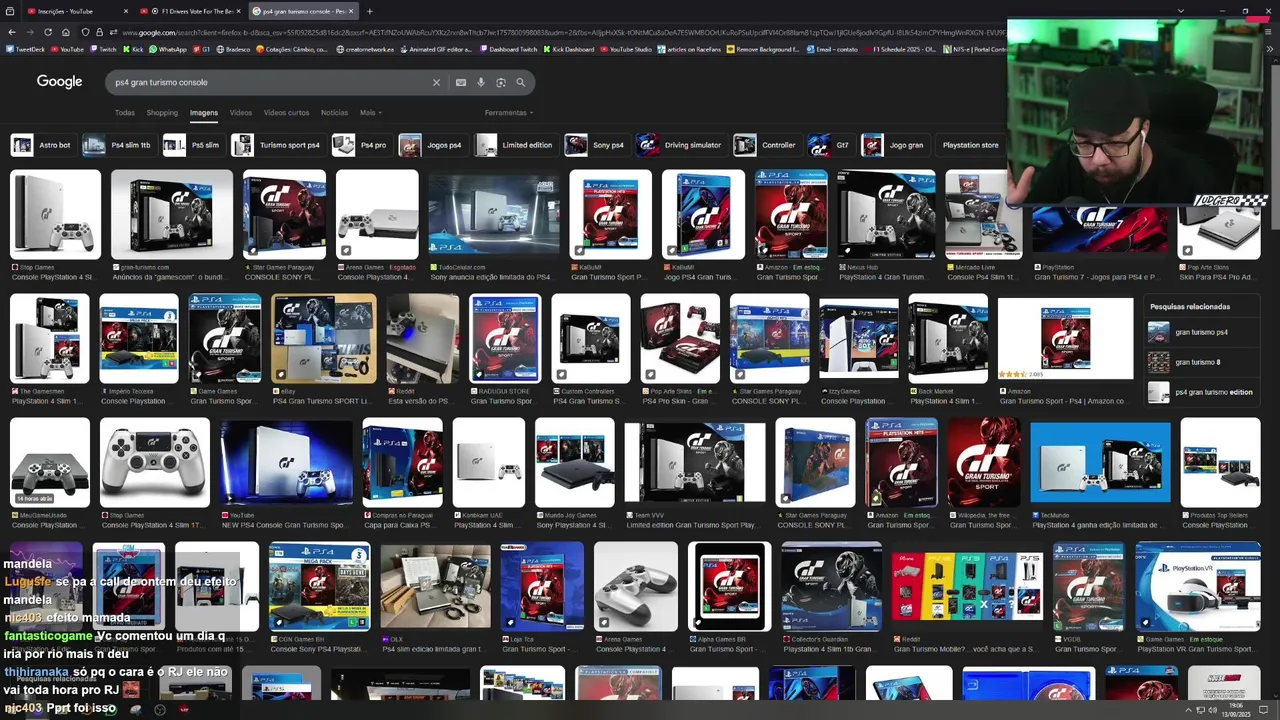Open related search ps4 gran turismo edition
Image resolution: width=1280 pixels, height=720 pixels.
tap(1202, 392)
